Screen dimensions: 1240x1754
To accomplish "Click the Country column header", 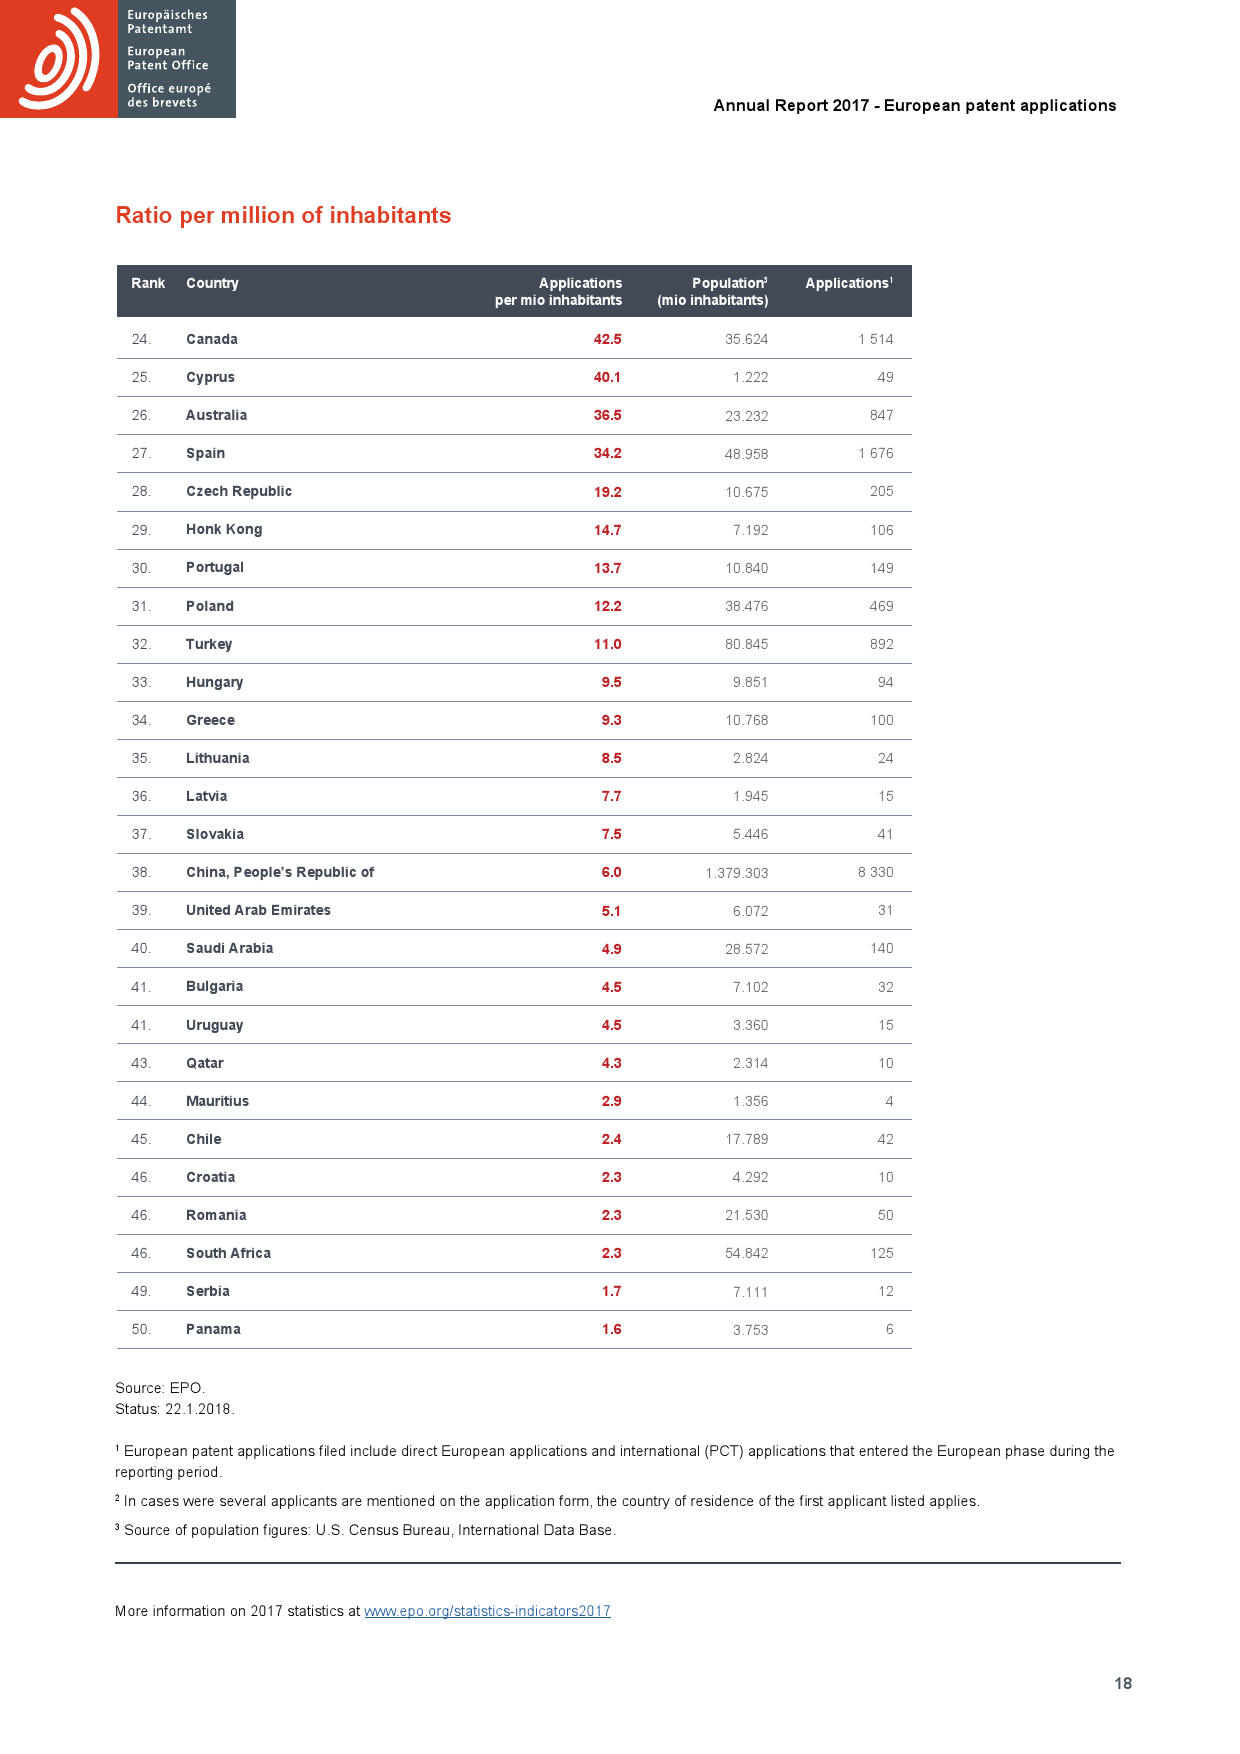I will (x=212, y=283).
